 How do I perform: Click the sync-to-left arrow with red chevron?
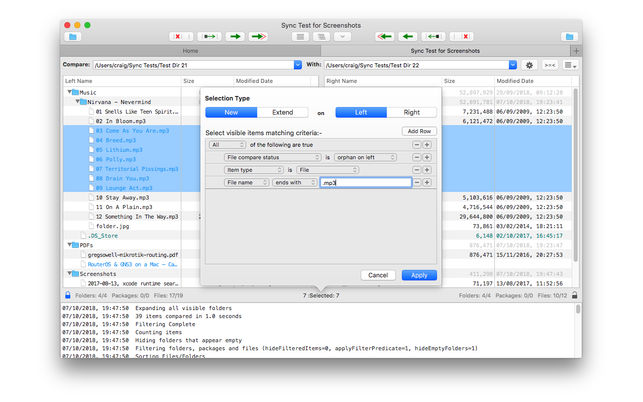(384, 37)
